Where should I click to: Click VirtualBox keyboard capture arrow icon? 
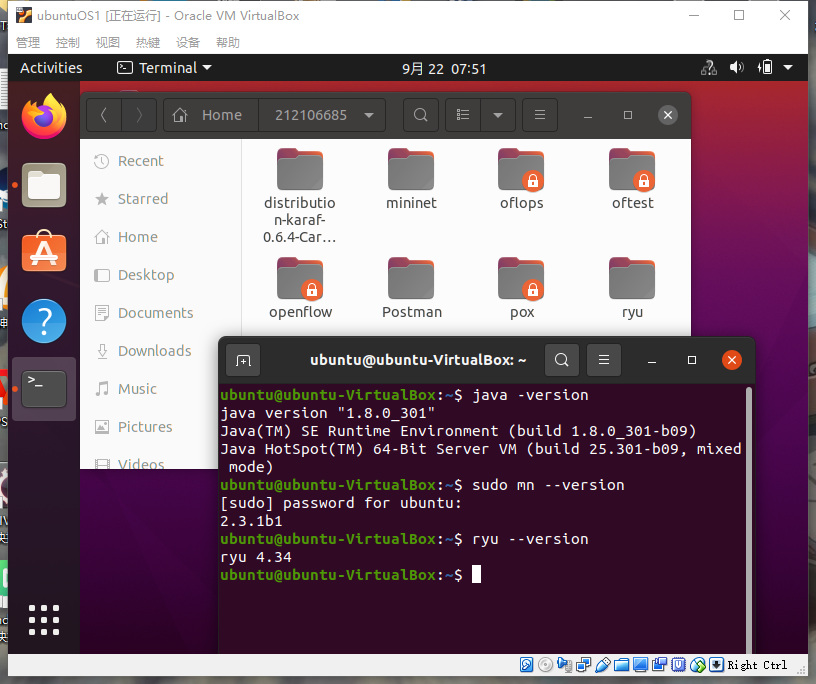point(717,665)
